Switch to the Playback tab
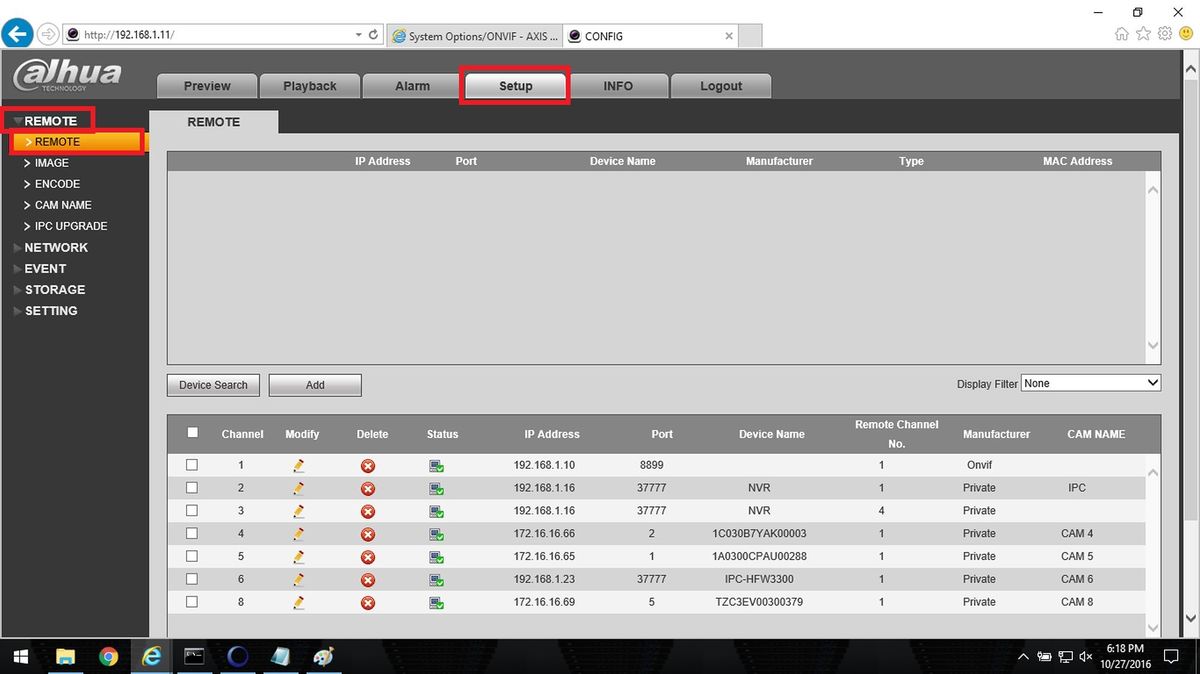Image resolution: width=1200 pixels, height=674 pixels. [x=310, y=86]
